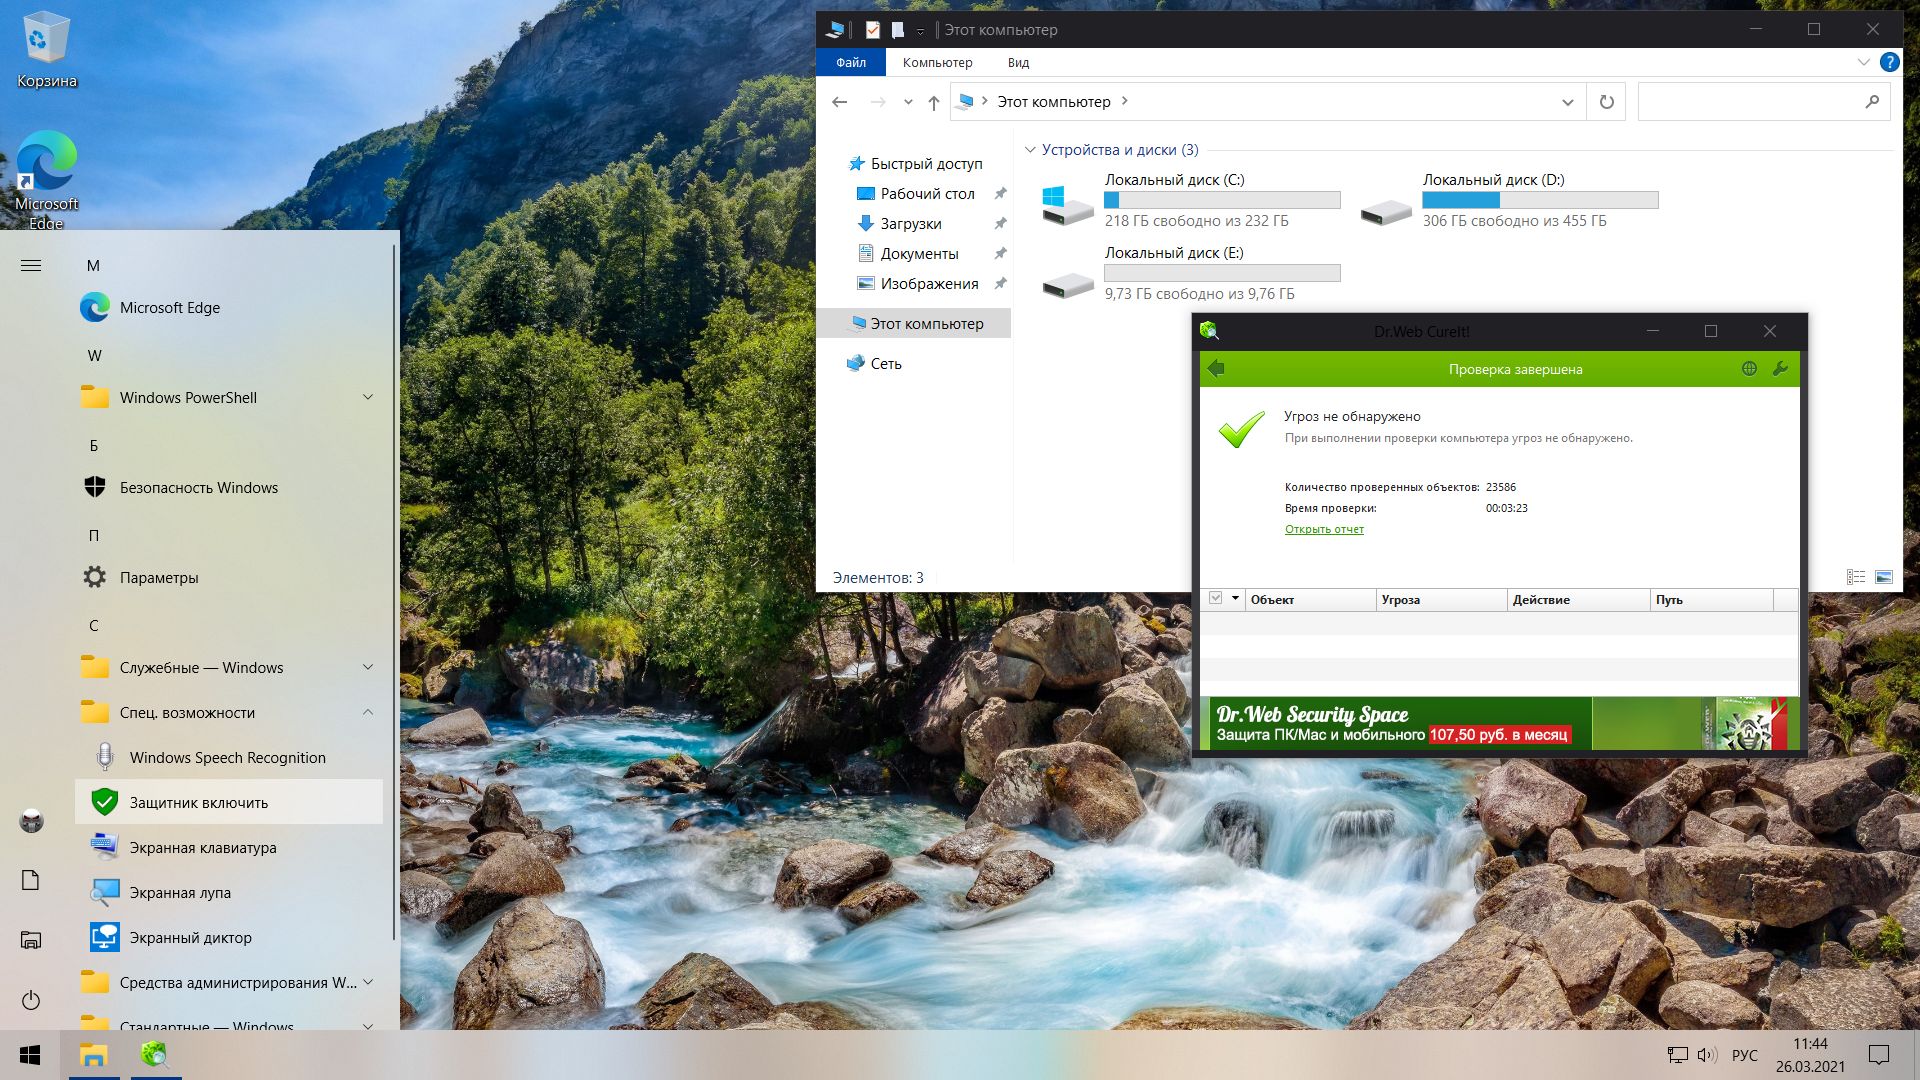Click the Explorer help question mark icon
This screenshot has height=1080, width=1920.
pos(1889,62)
